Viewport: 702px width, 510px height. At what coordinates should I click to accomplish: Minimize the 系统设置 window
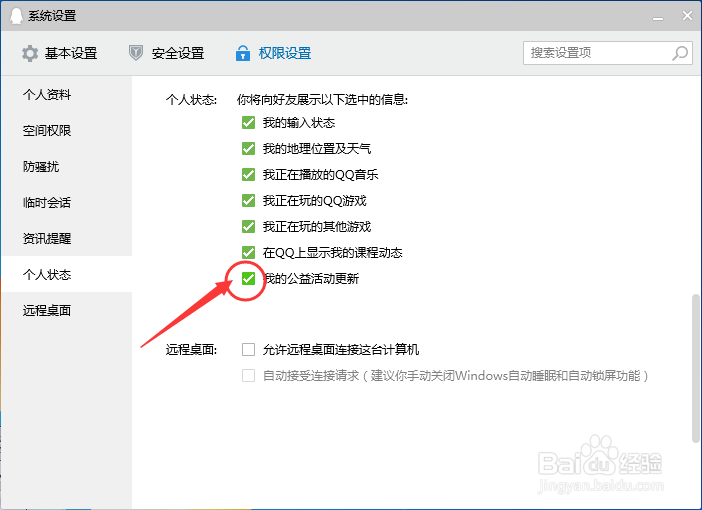pyautogui.click(x=658, y=17)
